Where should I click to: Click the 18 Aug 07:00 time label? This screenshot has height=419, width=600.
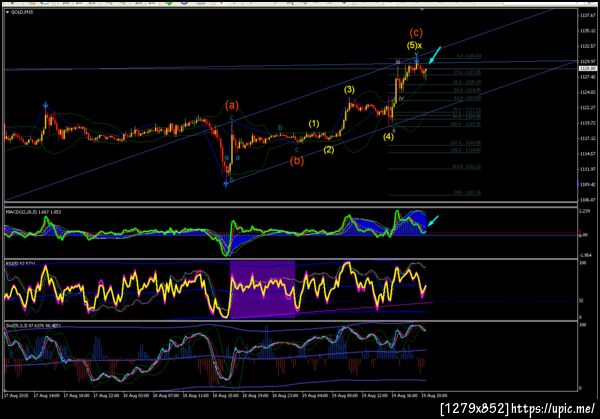tap(166, 396)
